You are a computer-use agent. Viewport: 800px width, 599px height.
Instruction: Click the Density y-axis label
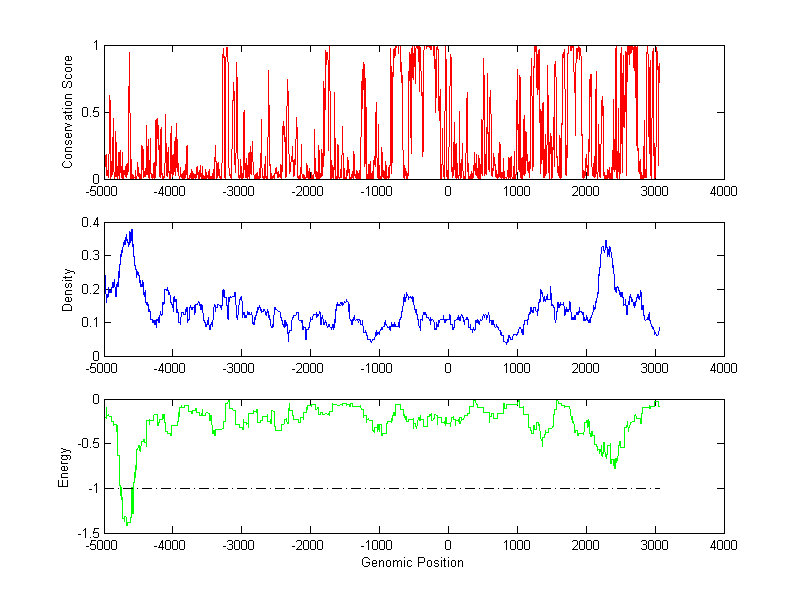(68, 289)
